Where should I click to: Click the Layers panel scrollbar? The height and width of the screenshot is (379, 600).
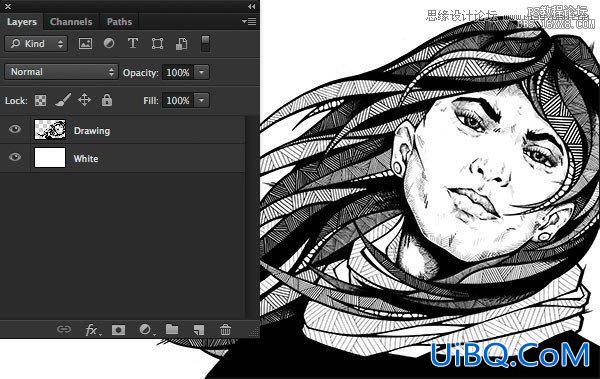click(x=252, y=217)
